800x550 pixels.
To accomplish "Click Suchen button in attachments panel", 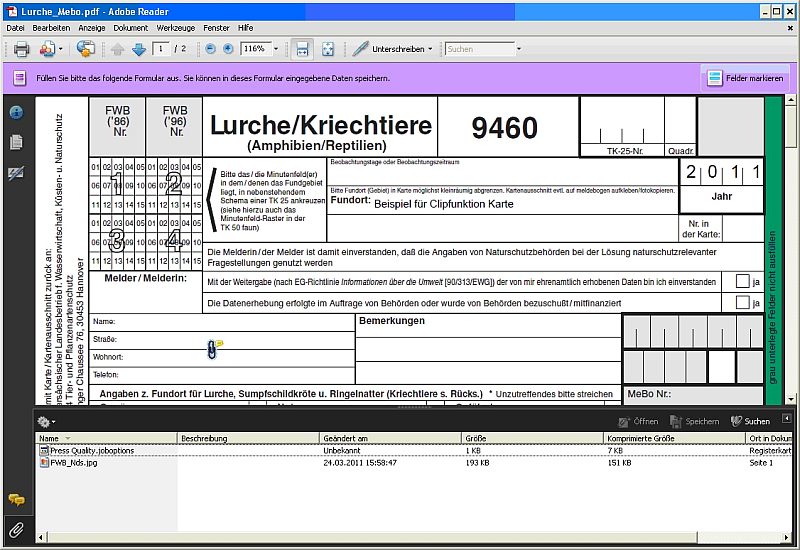I will tap(750, 421).
